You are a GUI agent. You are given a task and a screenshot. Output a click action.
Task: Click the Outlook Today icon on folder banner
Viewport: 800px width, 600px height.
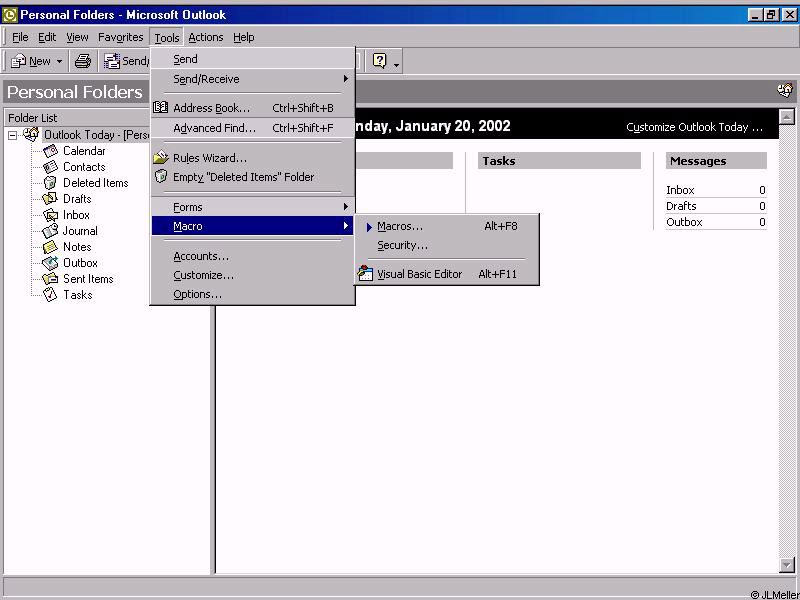click(x=785, y=91)
